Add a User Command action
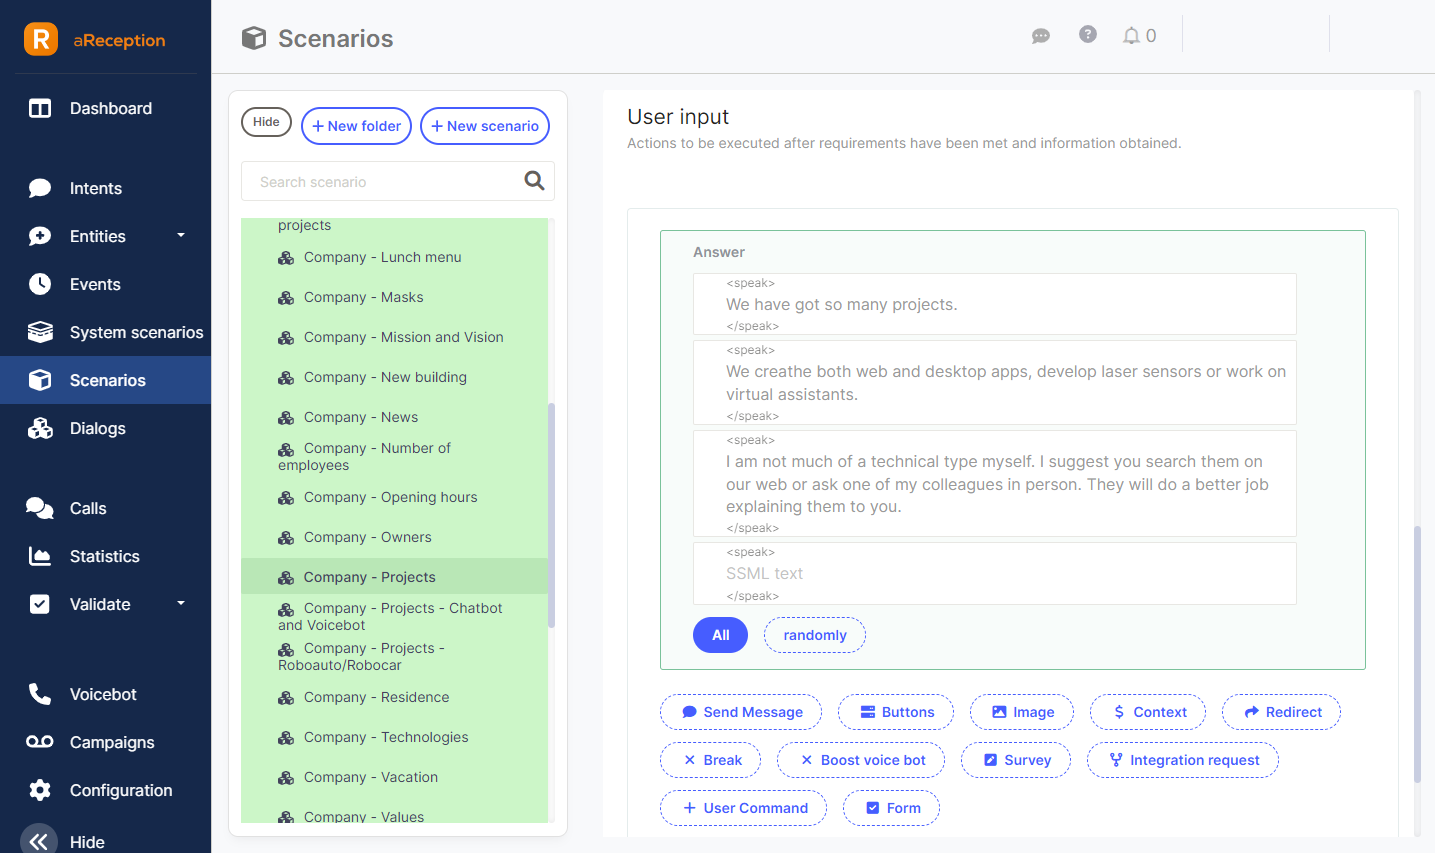Screen dimensions: 1435x853 (x=743, y=808)
